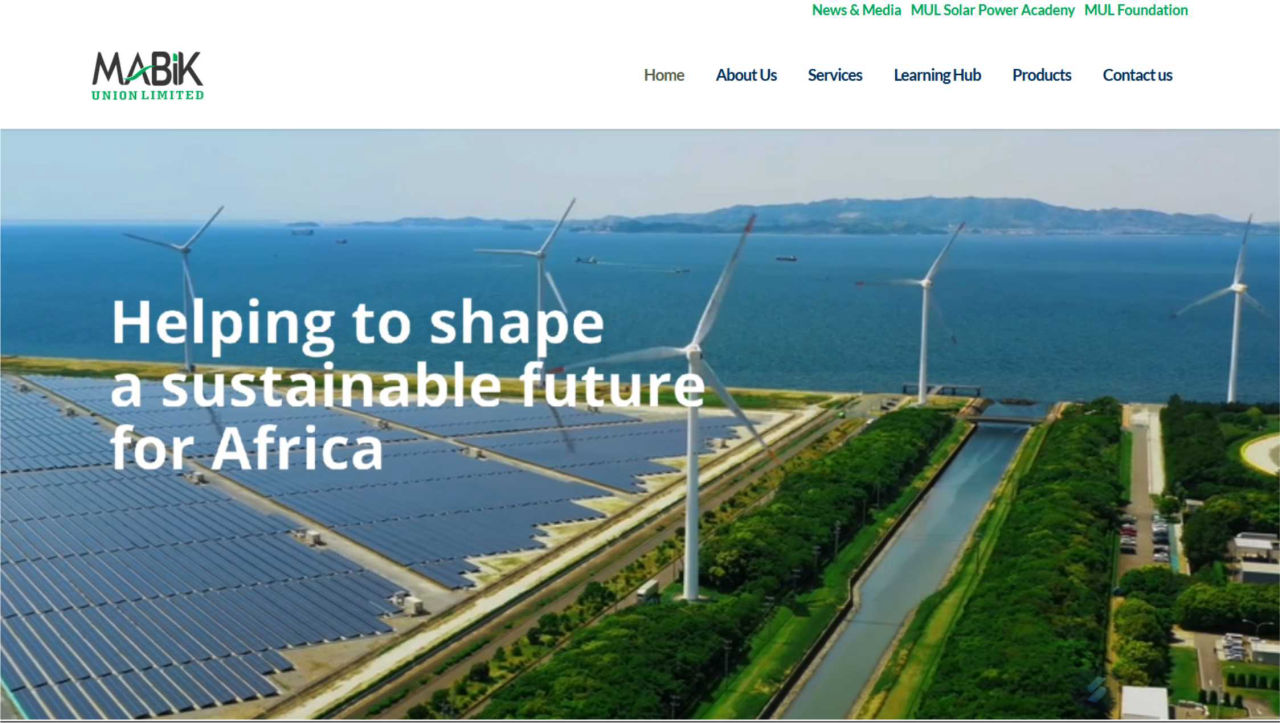This screenshot has width=1280, height=723.
Task: Go to the Products menu item
Action: click(1041, 75)
